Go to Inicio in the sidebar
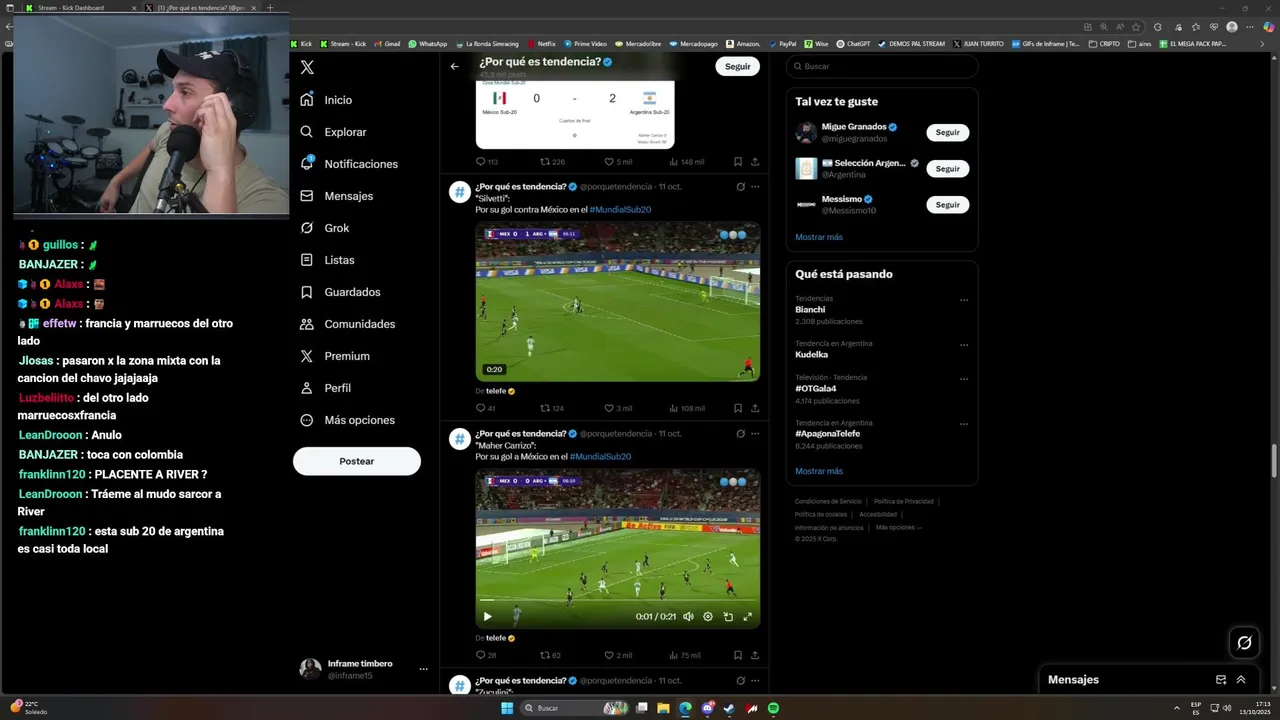Image resolution: width=1280 pixels, height=720 pixels. pyautogui.click(x=326, y=100)
